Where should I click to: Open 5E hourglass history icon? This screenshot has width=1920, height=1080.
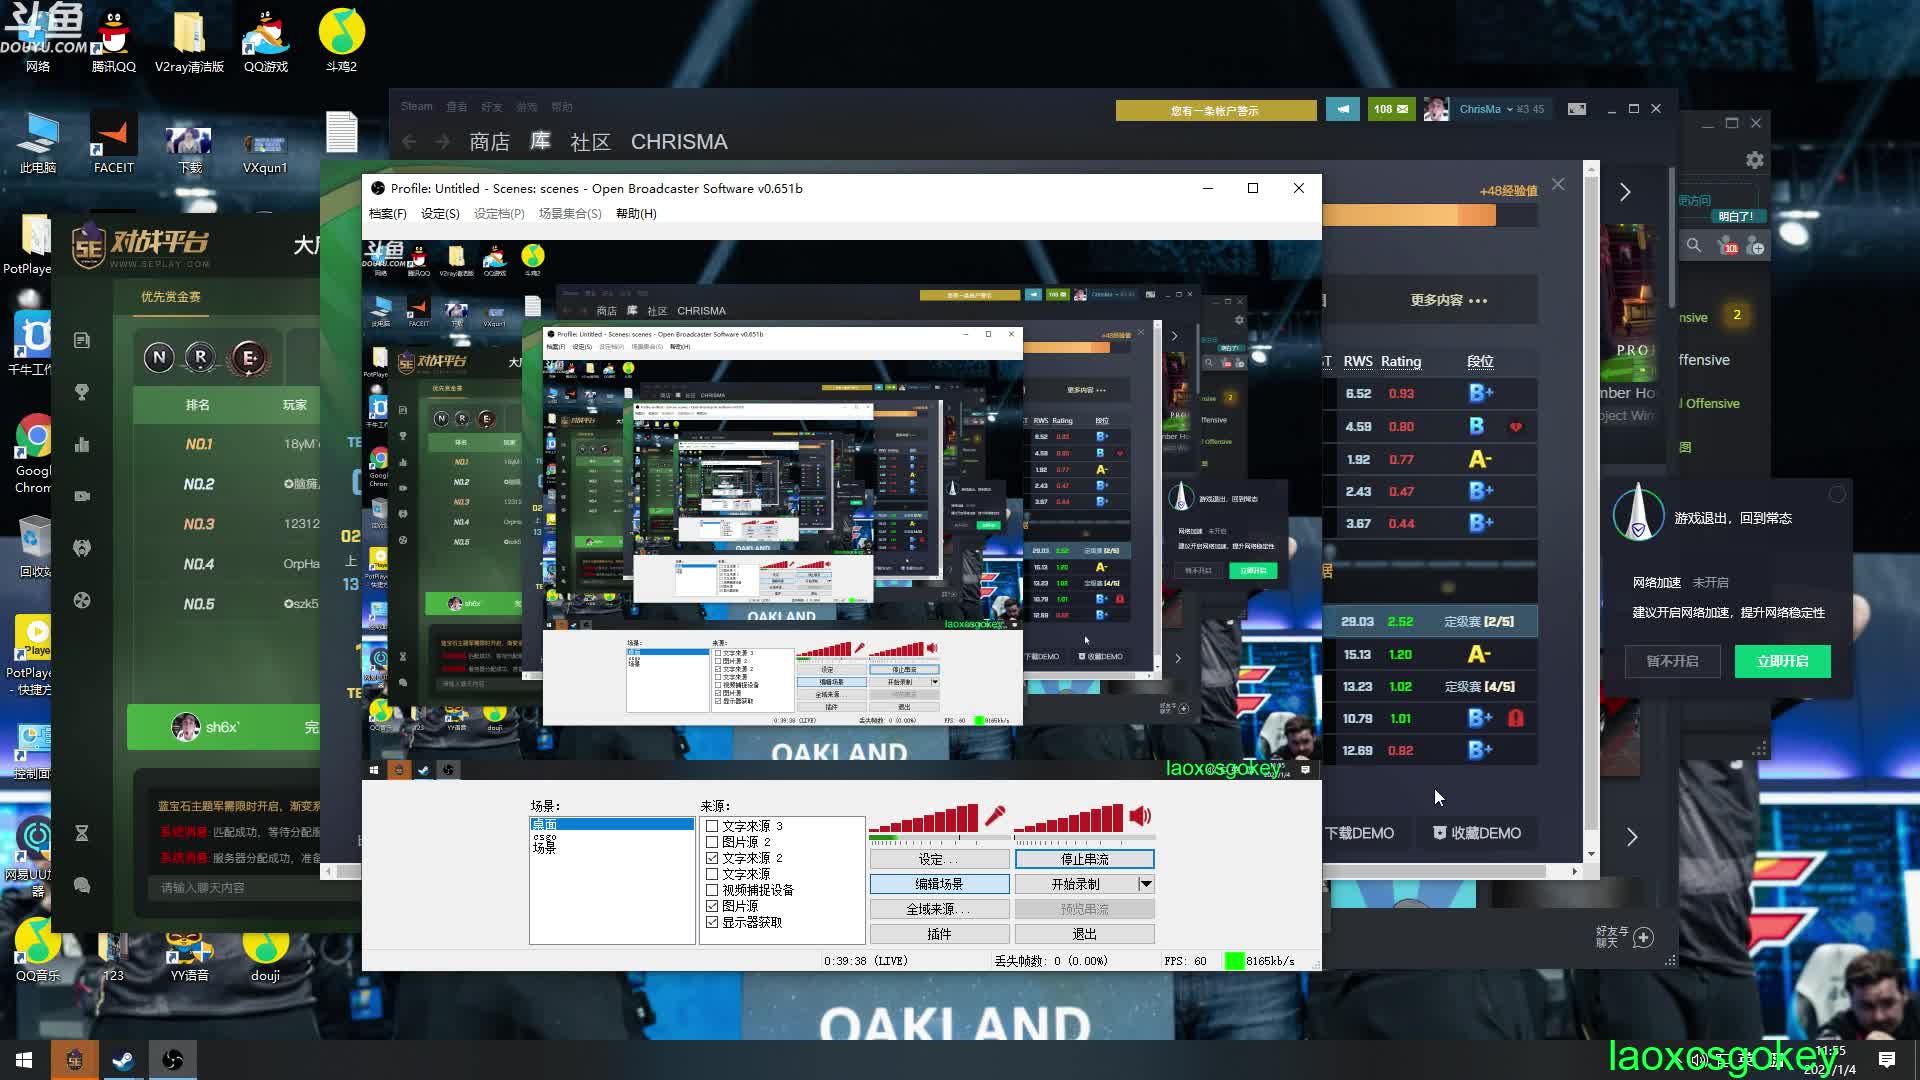pyautogui.click(x=82, y=833)
